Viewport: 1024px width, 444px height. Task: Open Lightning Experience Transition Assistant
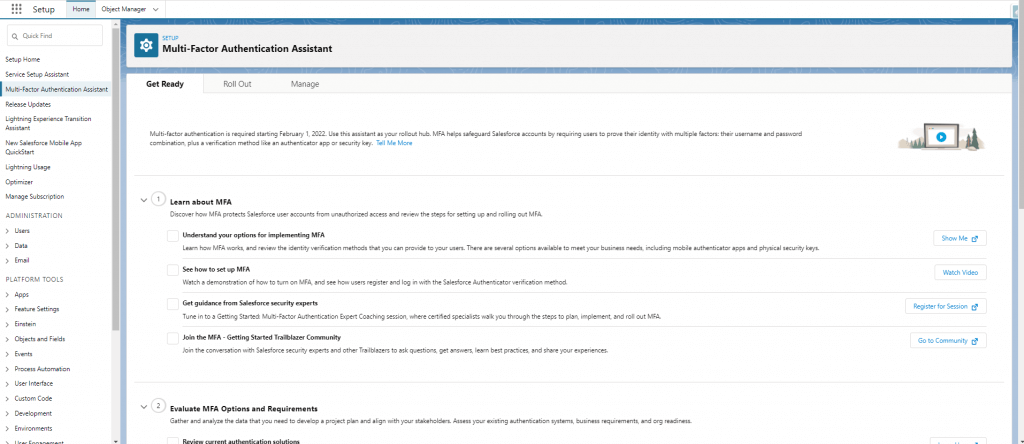point(48,123)
